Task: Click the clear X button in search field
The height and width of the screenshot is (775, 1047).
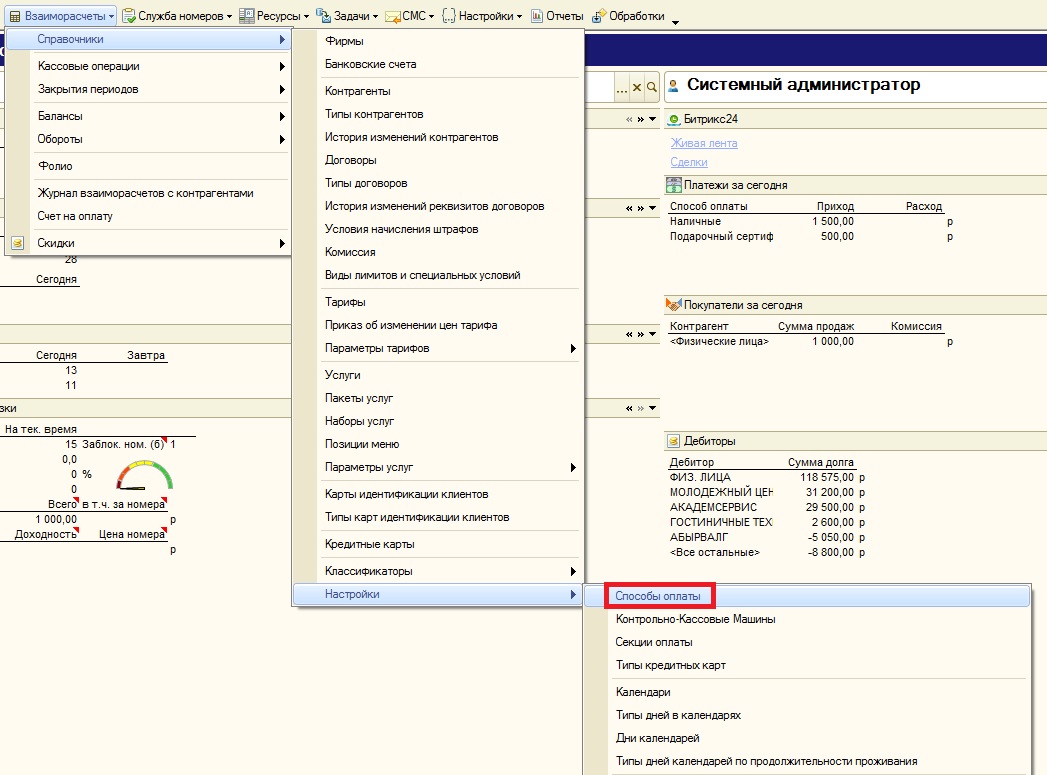Action: [637, 87]
